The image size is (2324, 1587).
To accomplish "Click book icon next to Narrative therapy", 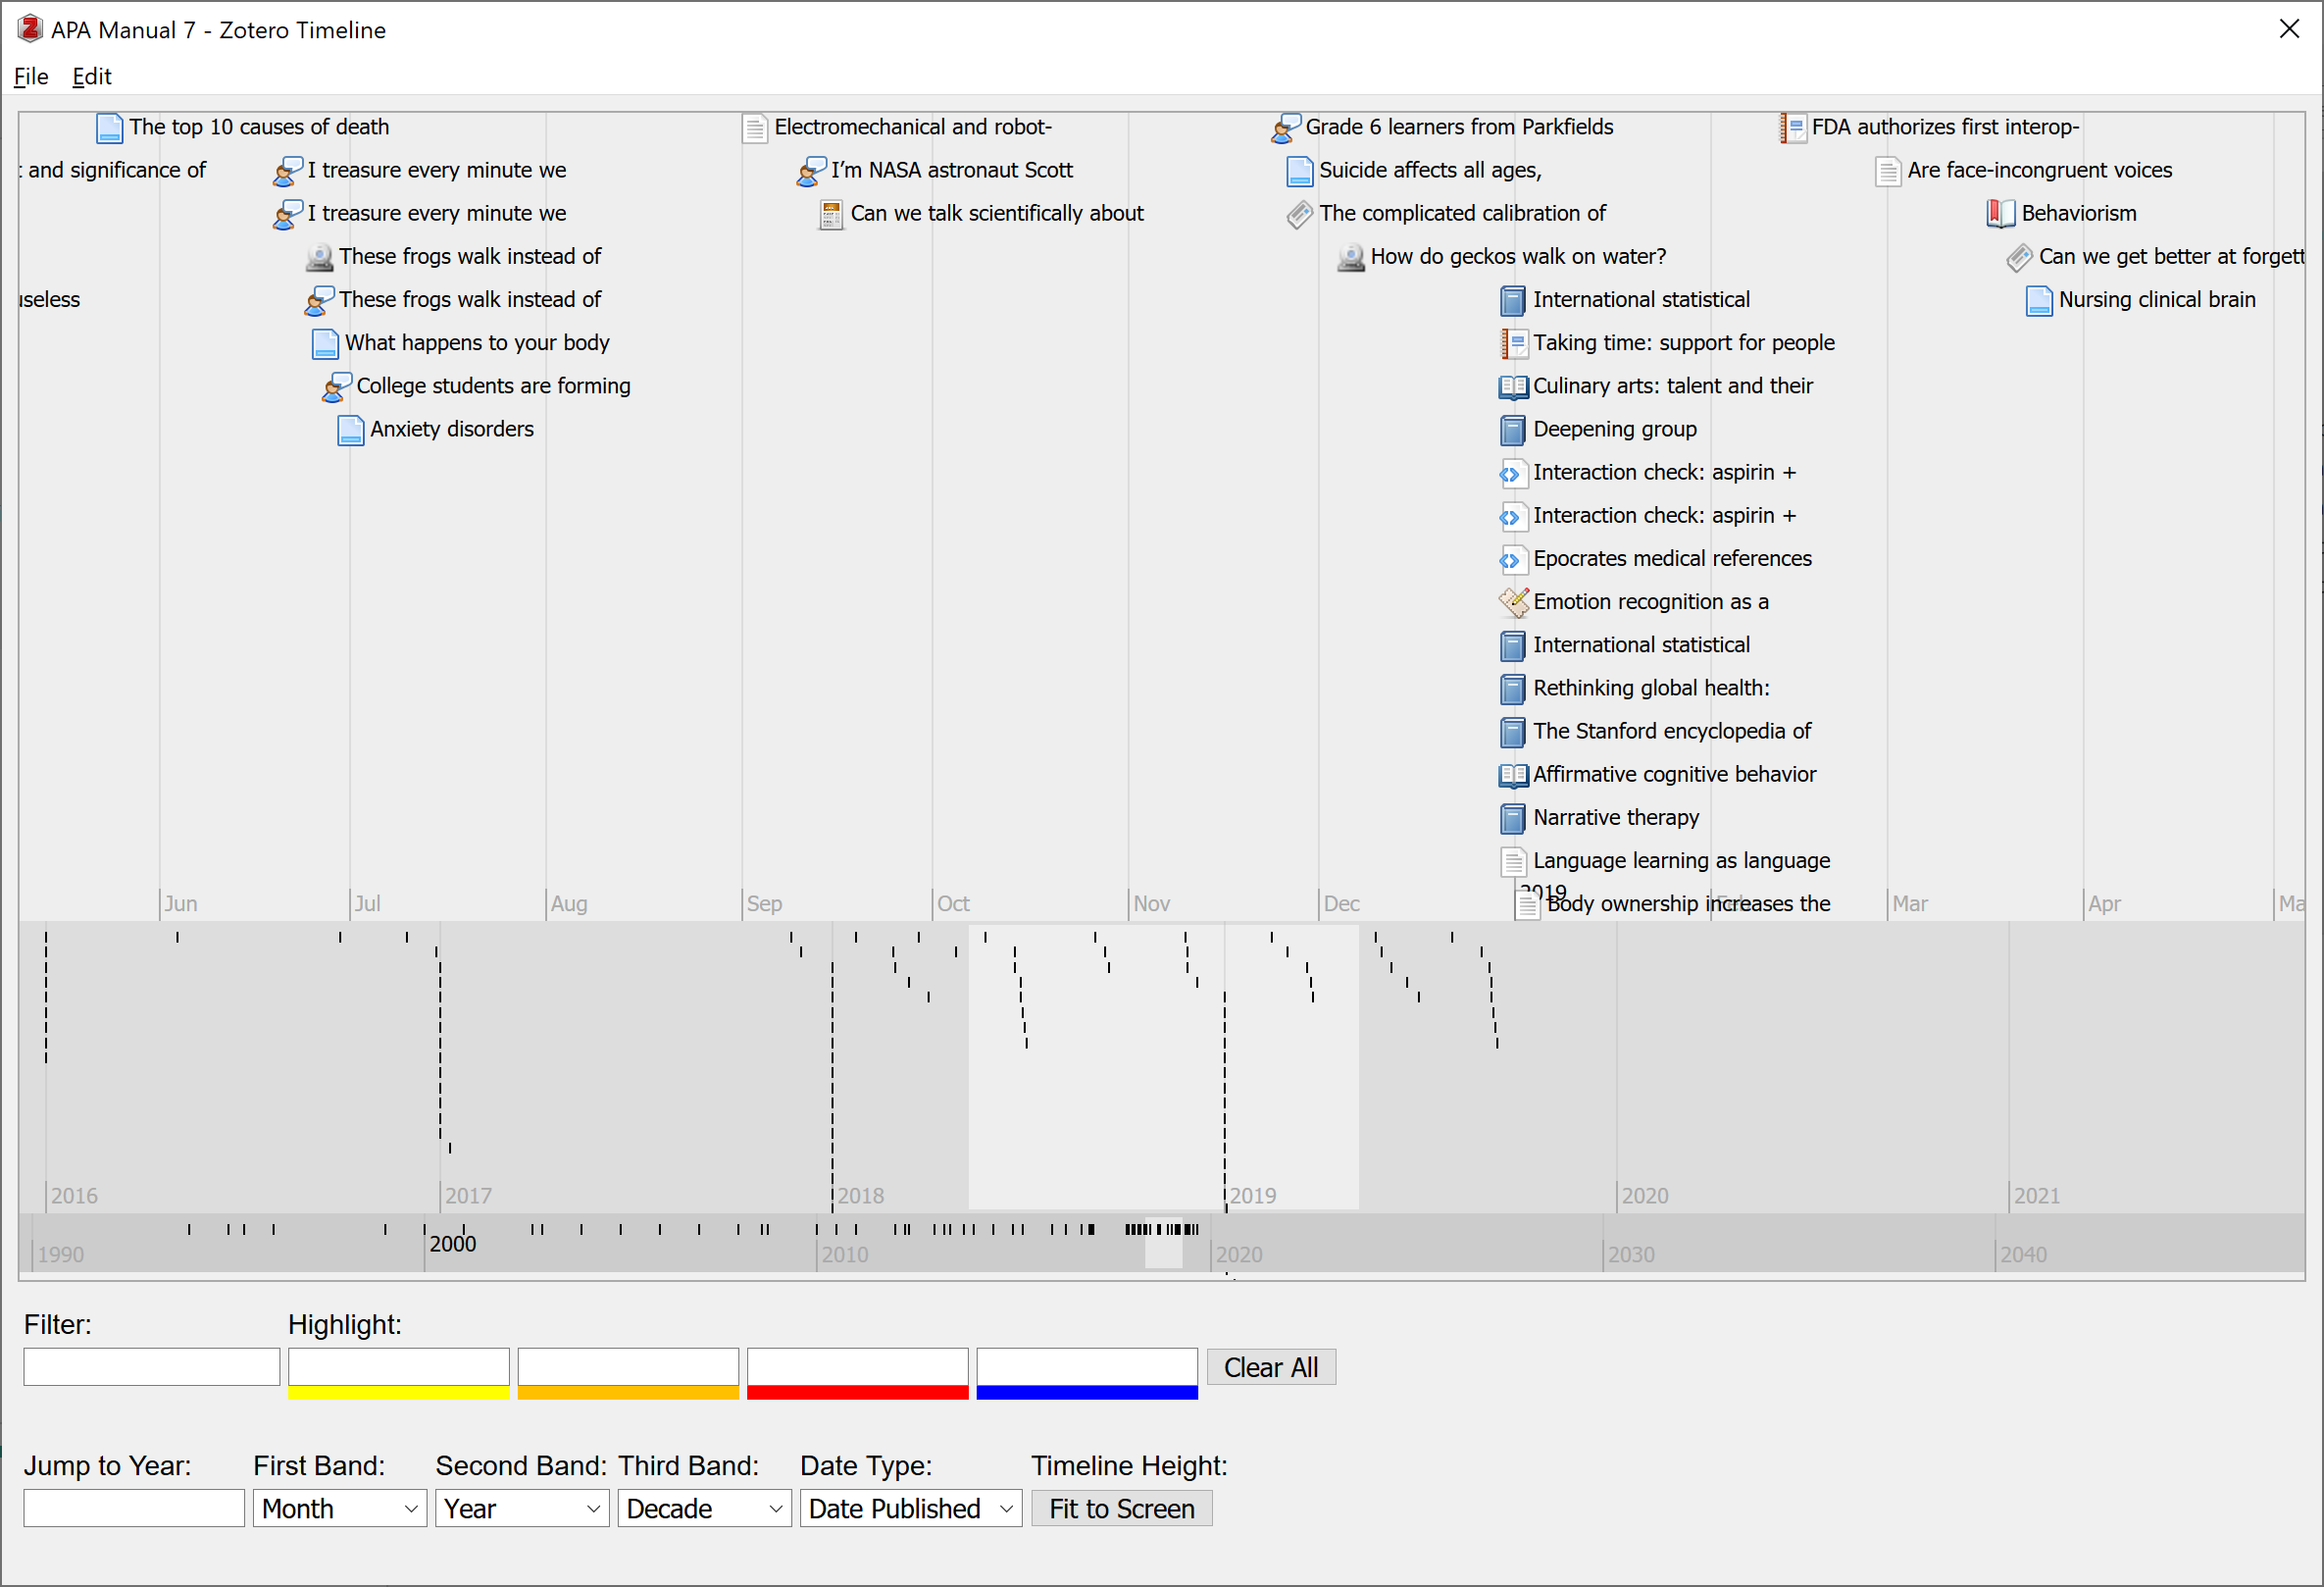I will [1513, 818].
